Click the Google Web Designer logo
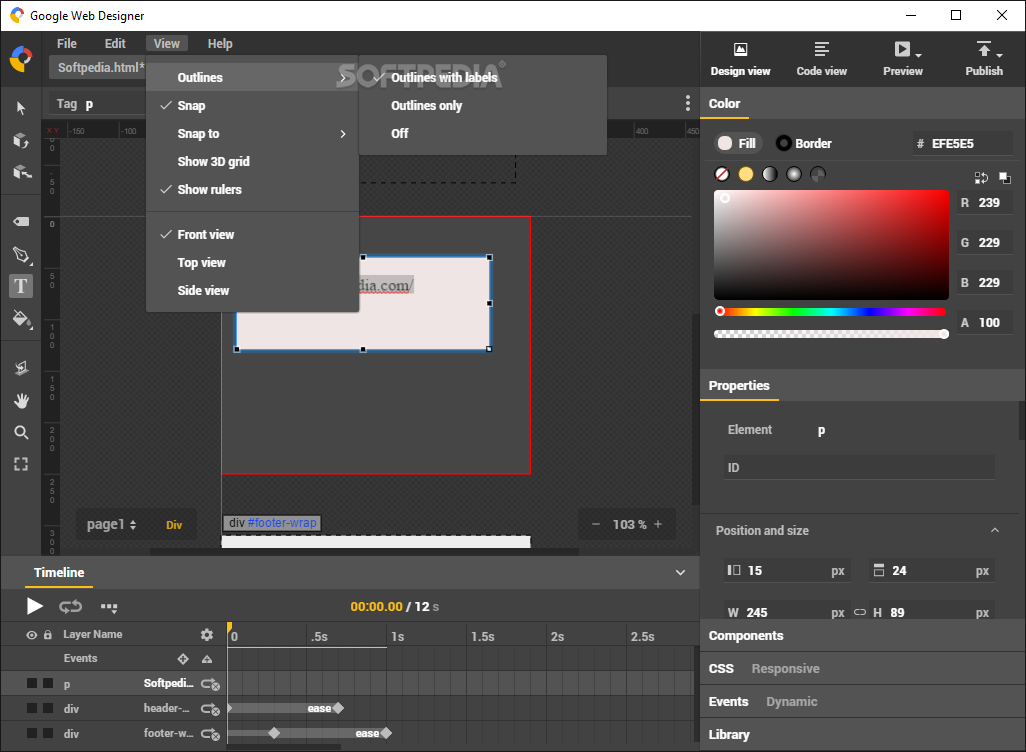Image resolution: width=1026 pixels, height=752 pixels. point(21,59)
